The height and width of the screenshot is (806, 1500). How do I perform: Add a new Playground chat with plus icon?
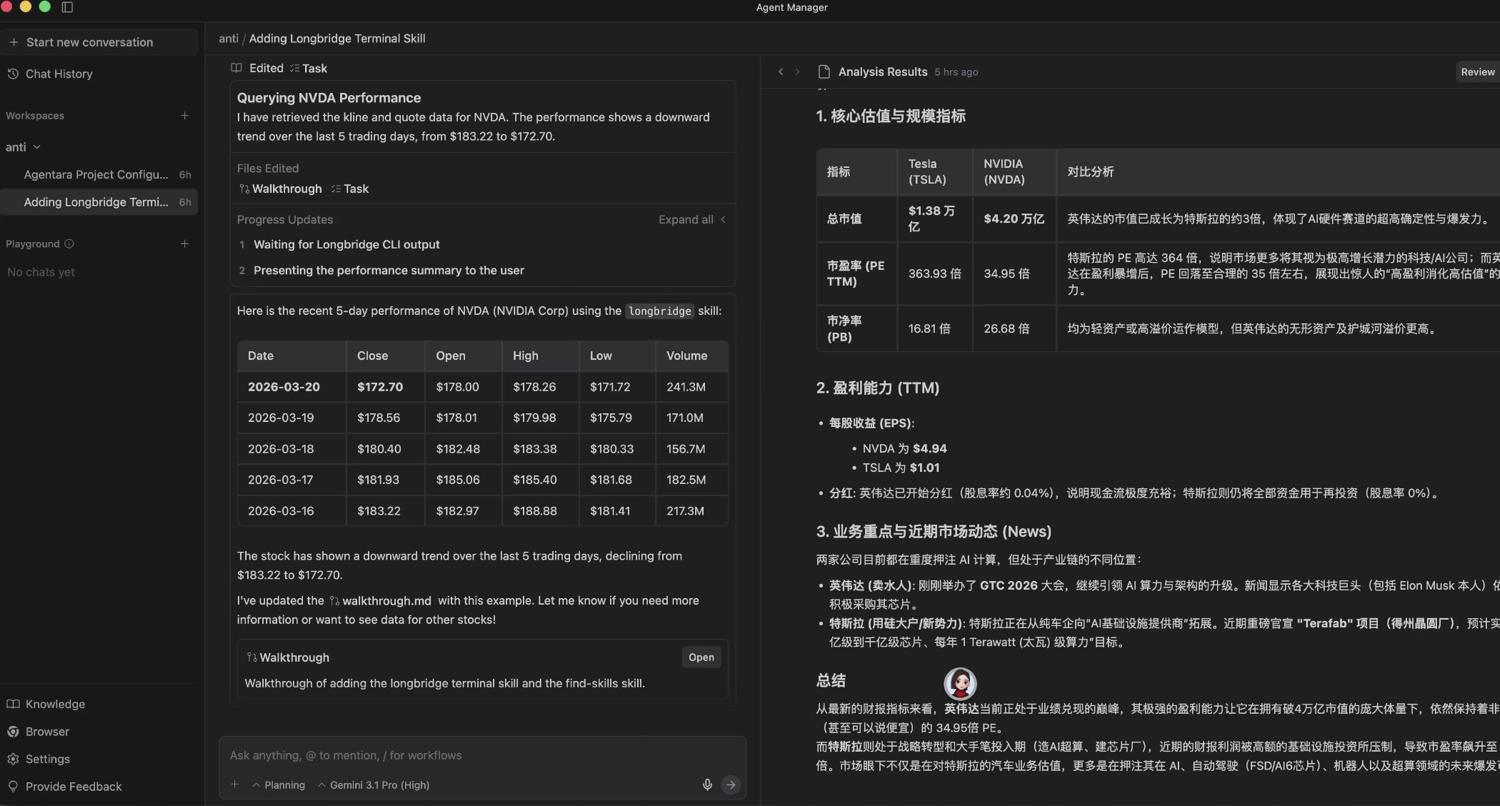184,244
